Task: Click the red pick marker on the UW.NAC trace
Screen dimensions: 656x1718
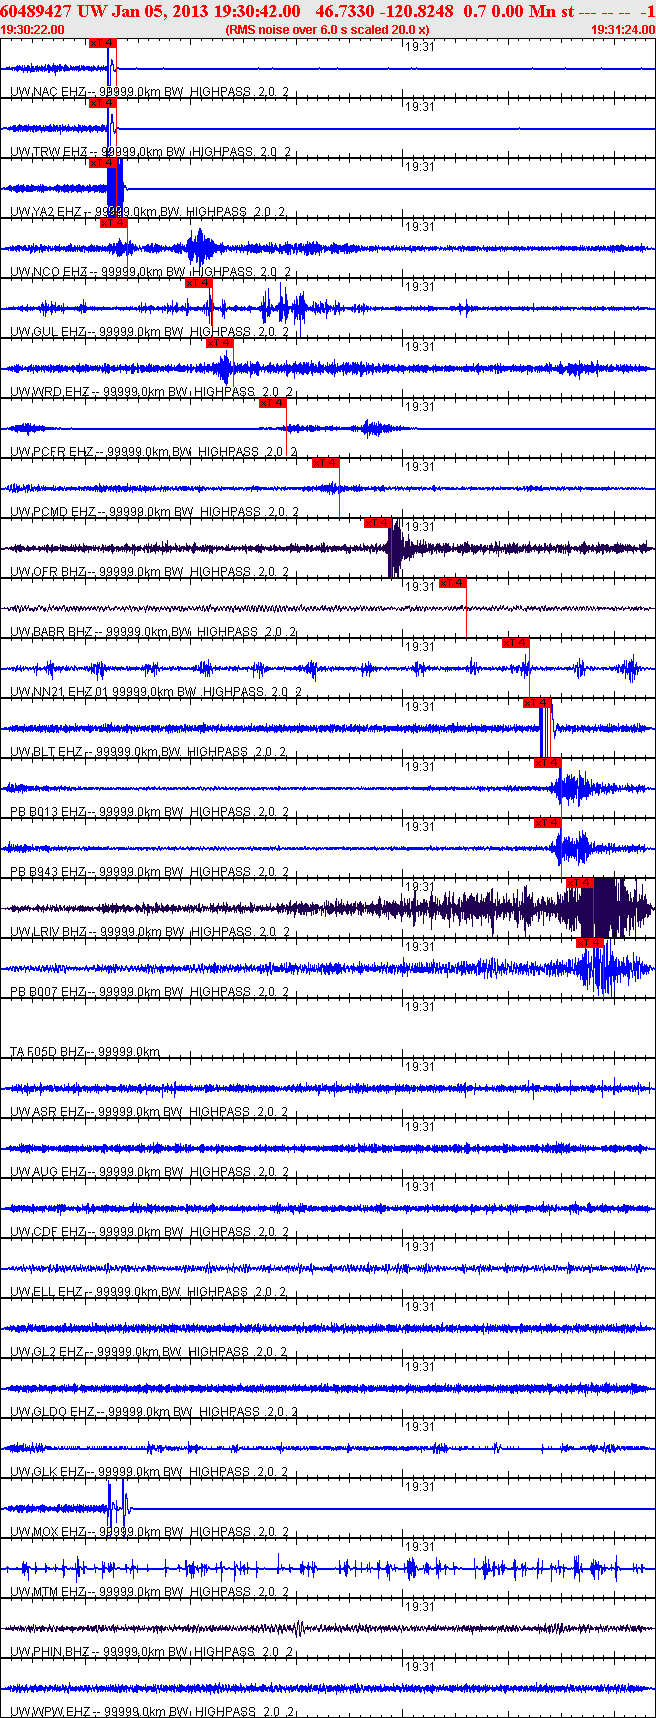Action: [x=102, y=43]
